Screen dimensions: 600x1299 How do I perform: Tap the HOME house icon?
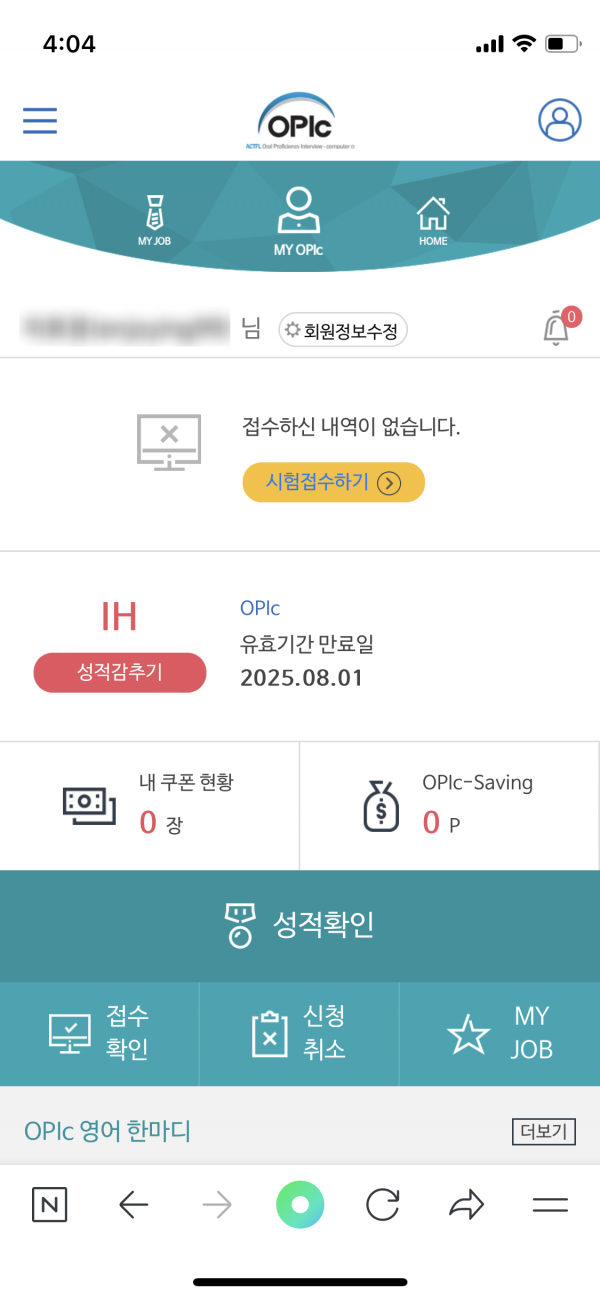coord(432,210)
